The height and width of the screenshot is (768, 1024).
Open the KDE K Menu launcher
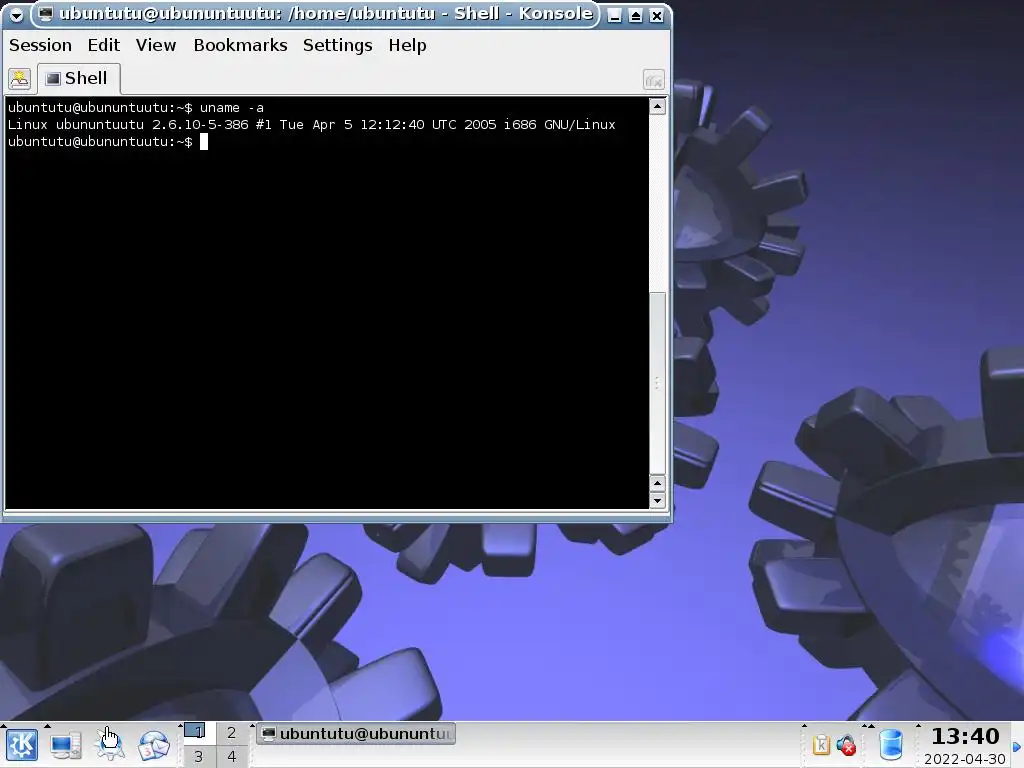22,745
